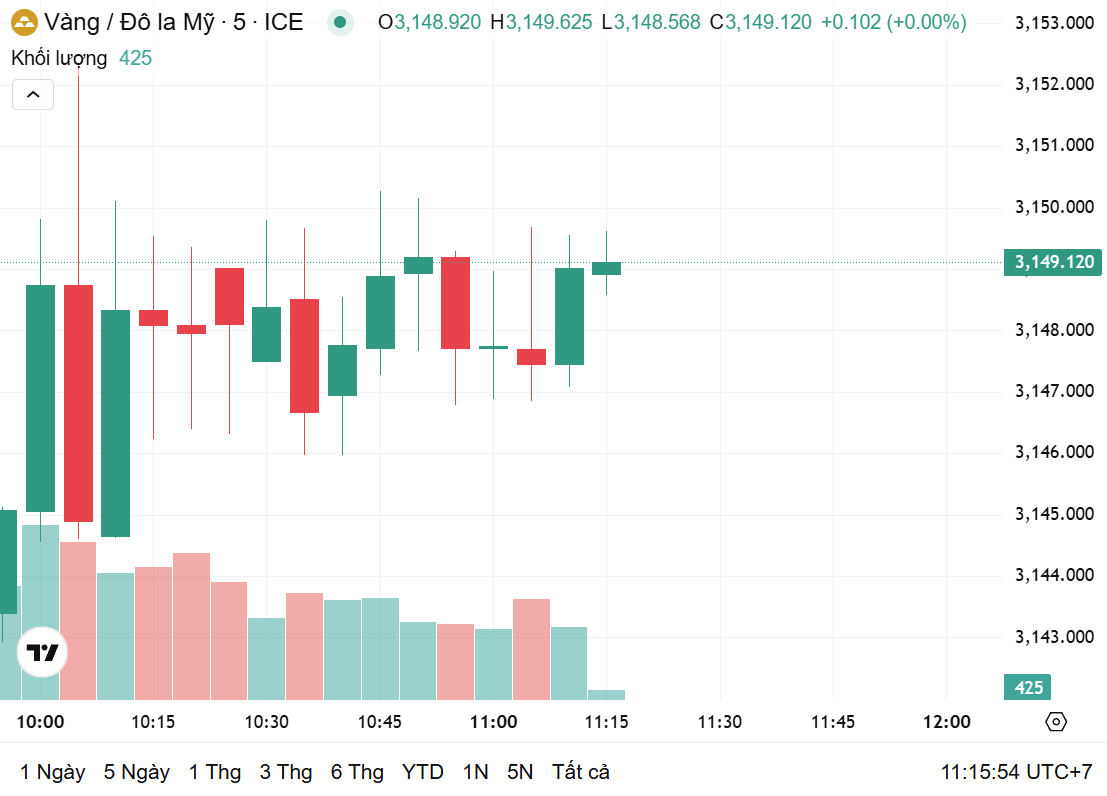The width and height of the screenshot is (1107, 796).
Task: Select the 1 Ngày range
Action: click(52, 772)
